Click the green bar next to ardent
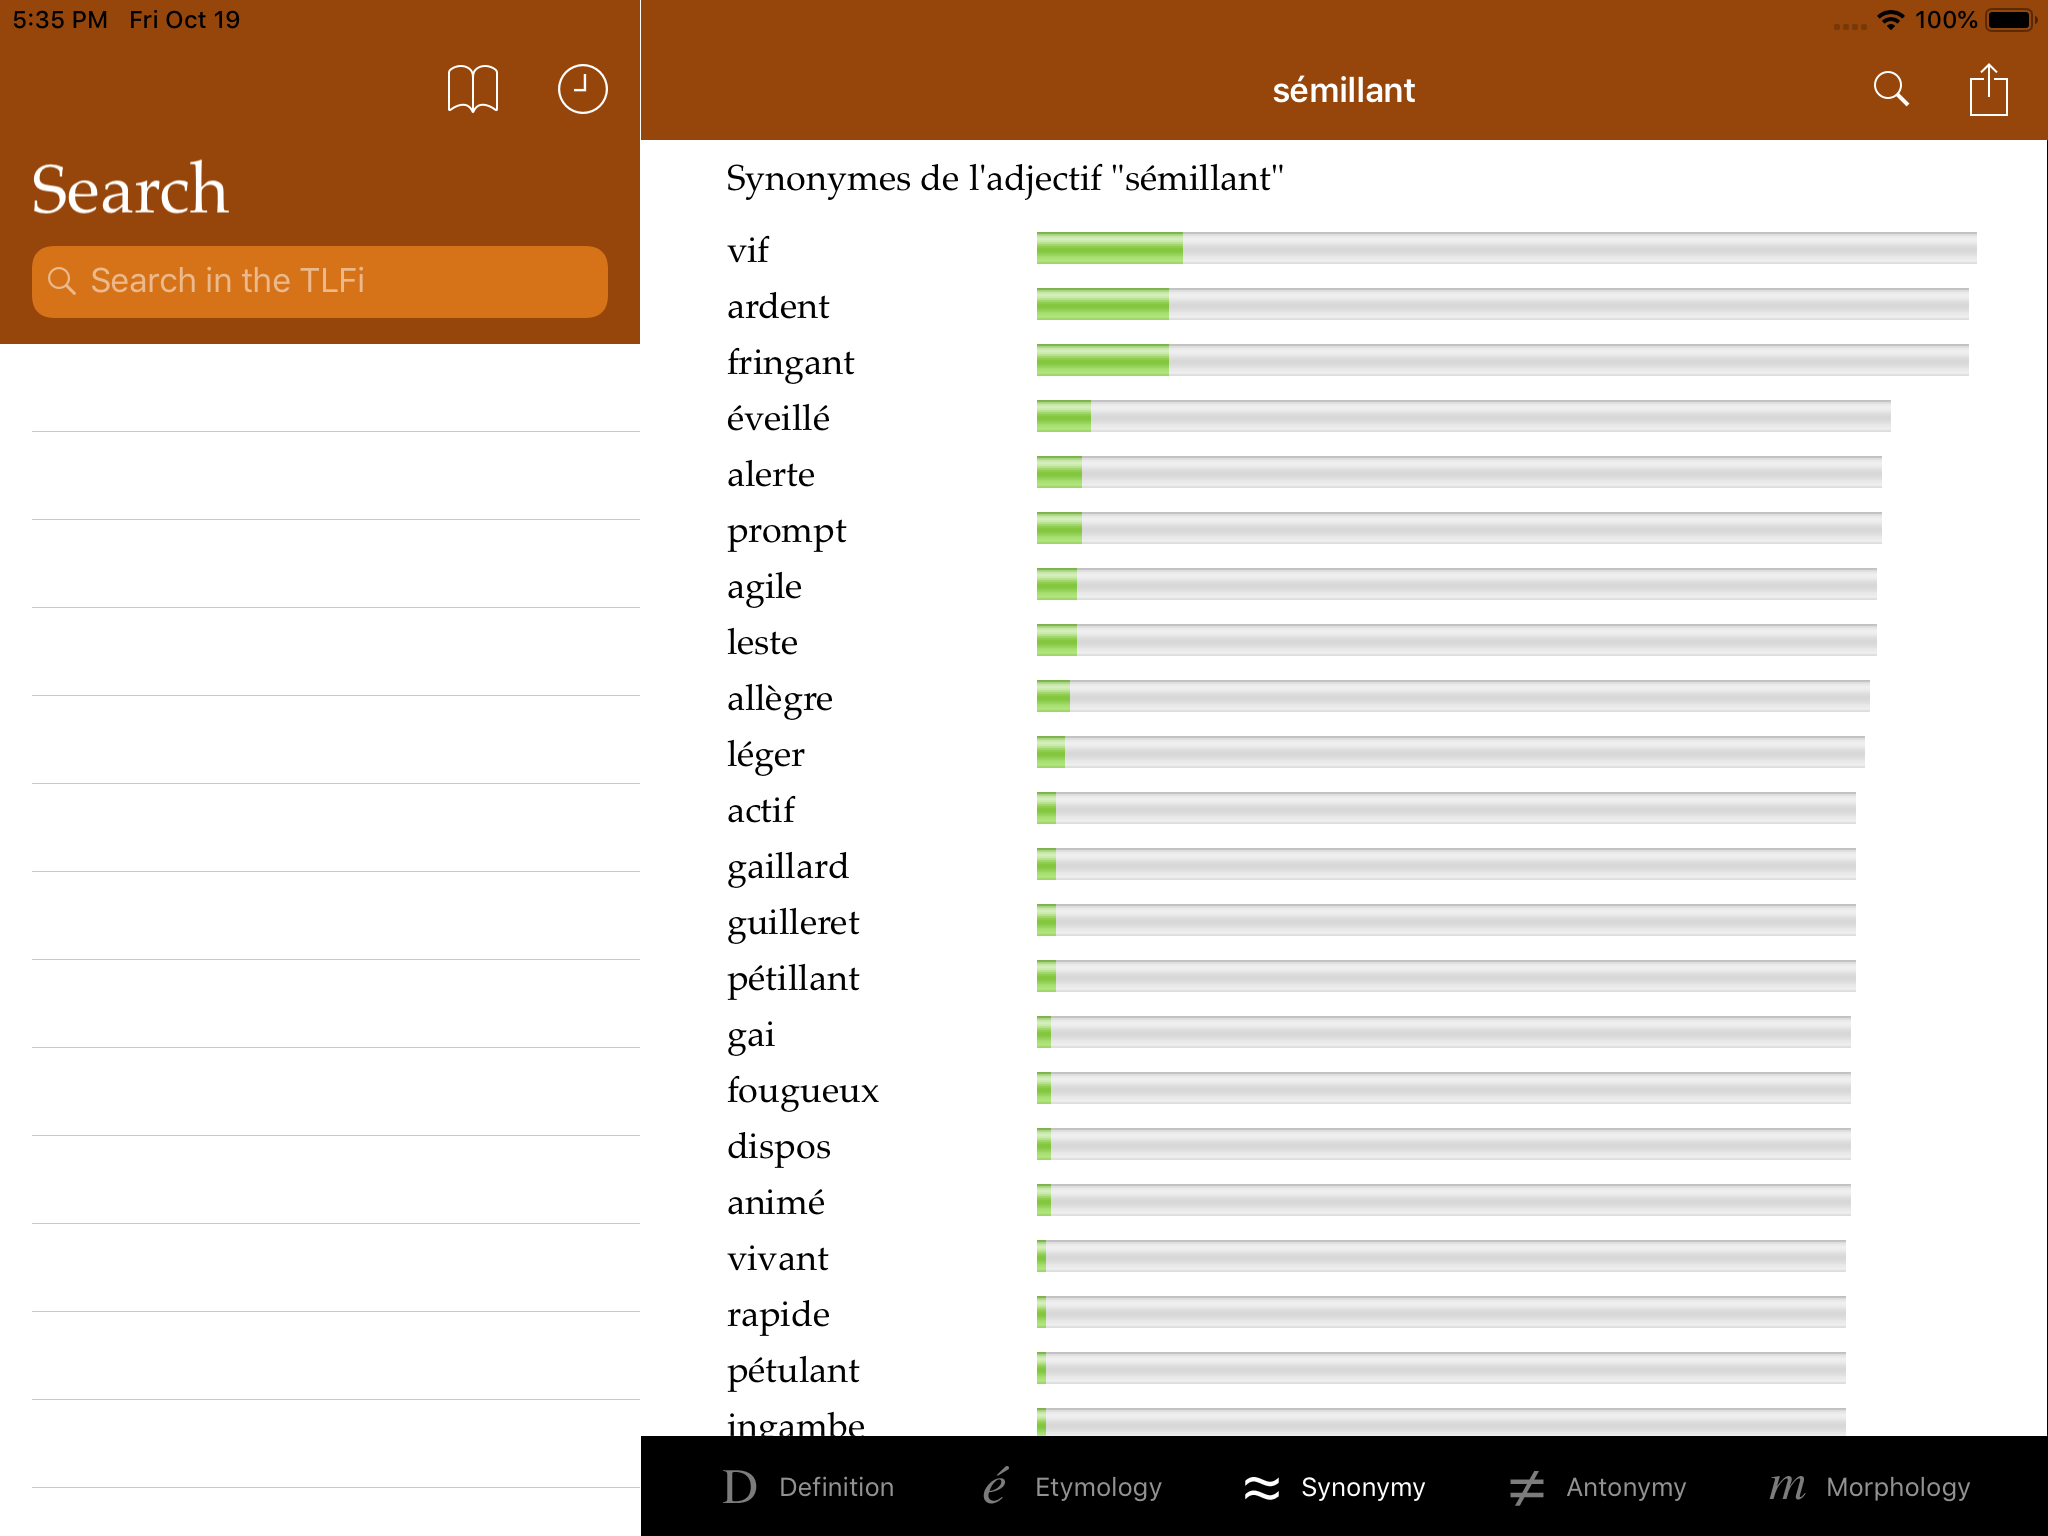The width and height of the screenshot is (2048, 1536). pos(1103,304)
